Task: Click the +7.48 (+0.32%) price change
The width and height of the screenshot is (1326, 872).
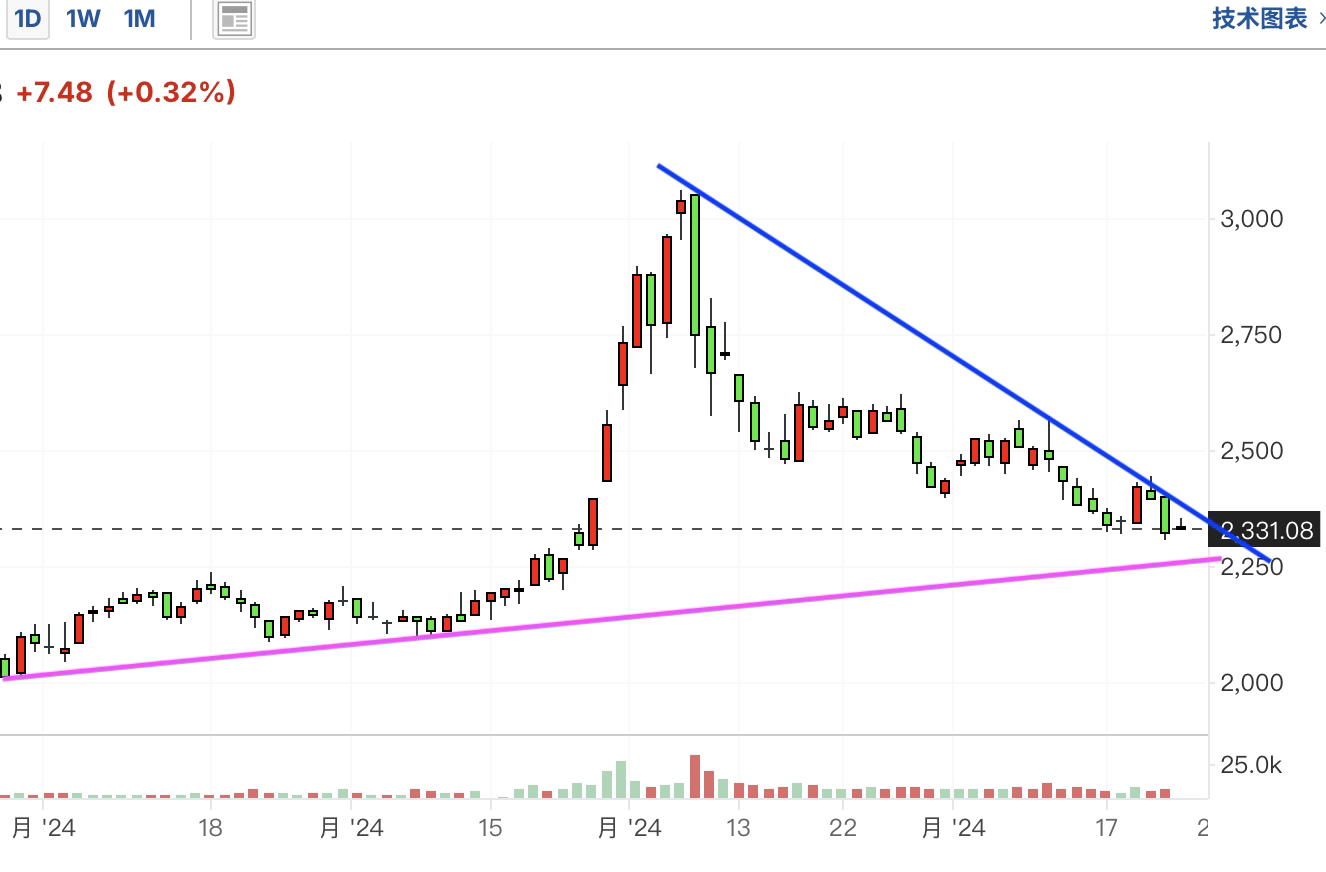Action: pyautogui.click(x=127, y=93)
